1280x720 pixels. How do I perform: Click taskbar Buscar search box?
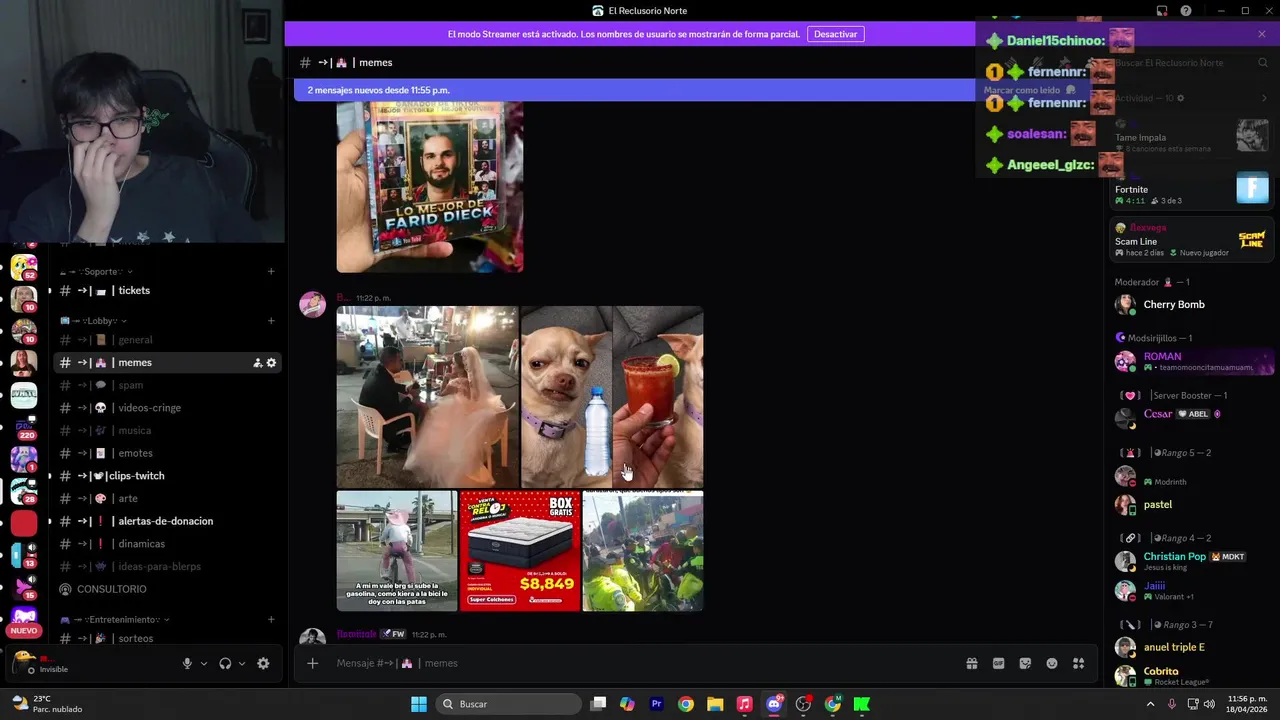click(x=510, y=704)
